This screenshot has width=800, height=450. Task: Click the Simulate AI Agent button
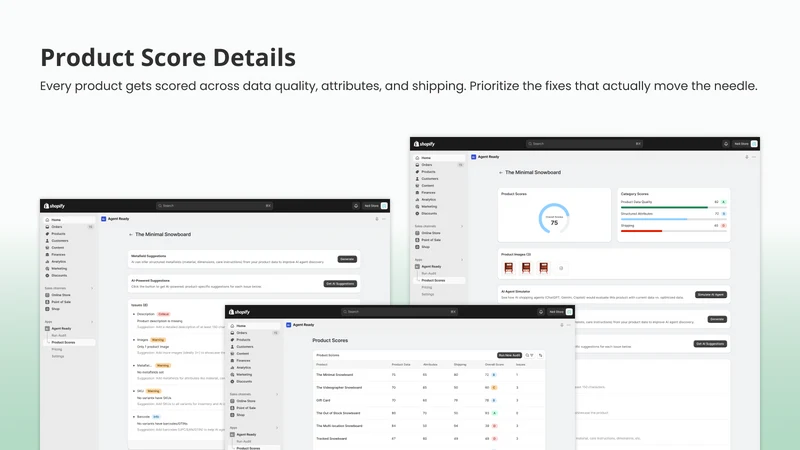click(x=711, y=295)
